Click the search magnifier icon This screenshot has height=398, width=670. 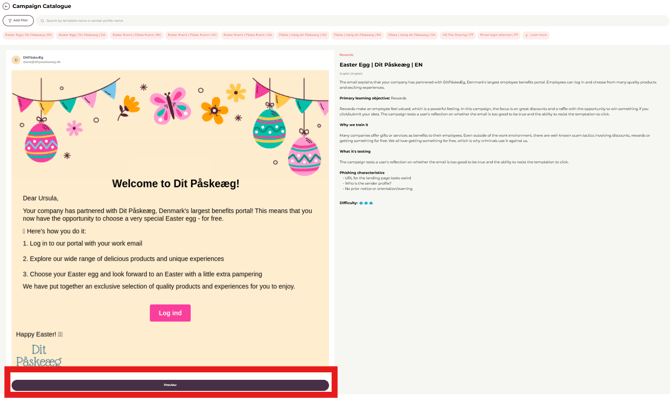(x=42, y=21)
